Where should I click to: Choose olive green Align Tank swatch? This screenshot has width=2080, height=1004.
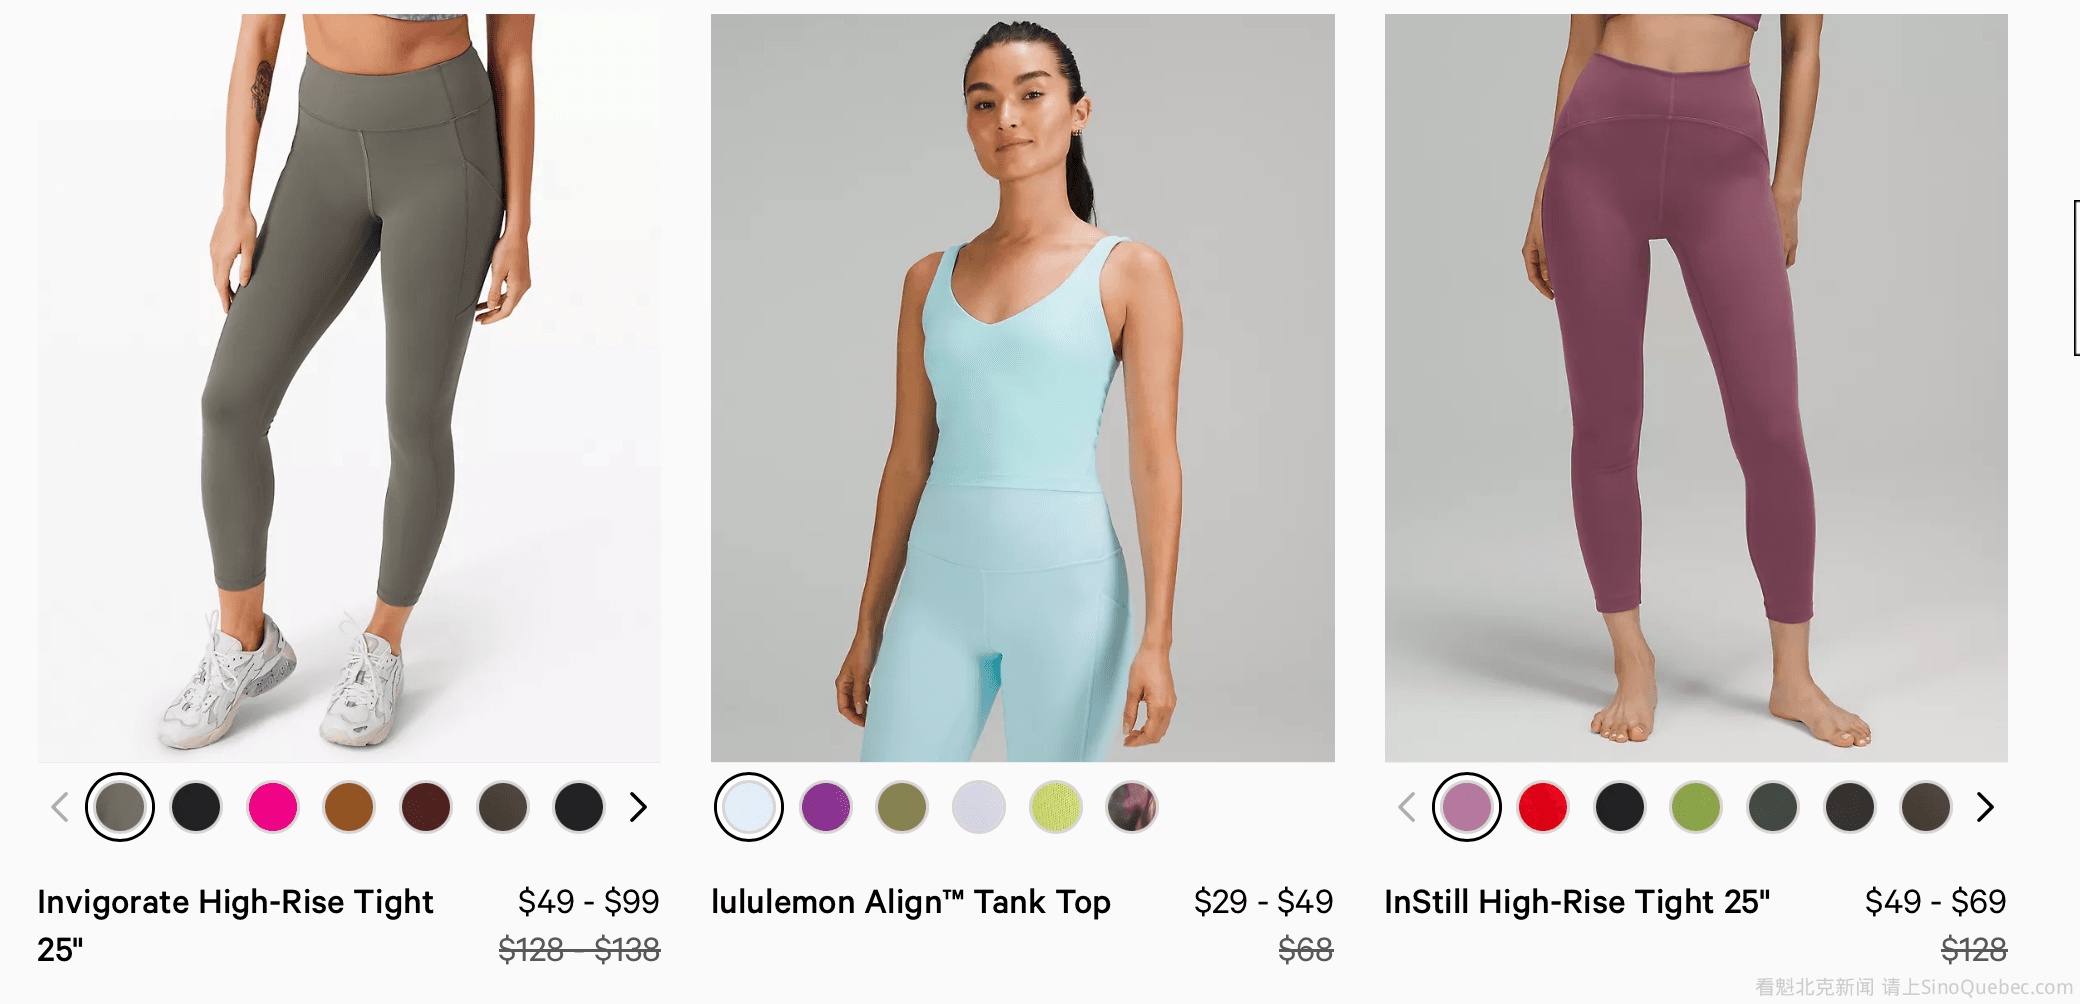902,807
